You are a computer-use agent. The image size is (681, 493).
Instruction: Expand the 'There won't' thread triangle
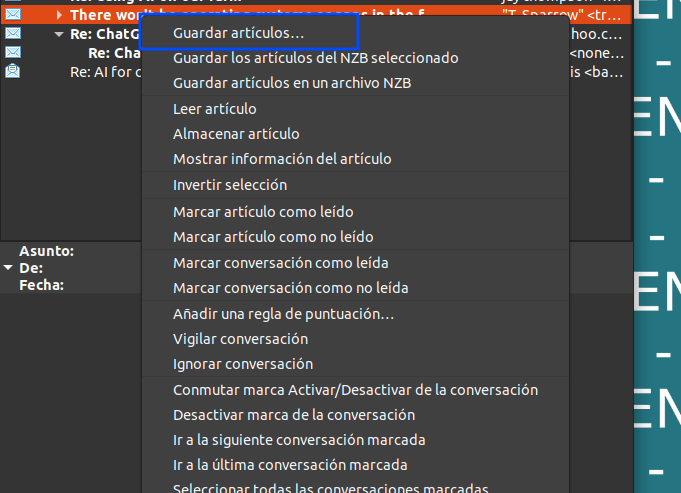tap(59, 15)
